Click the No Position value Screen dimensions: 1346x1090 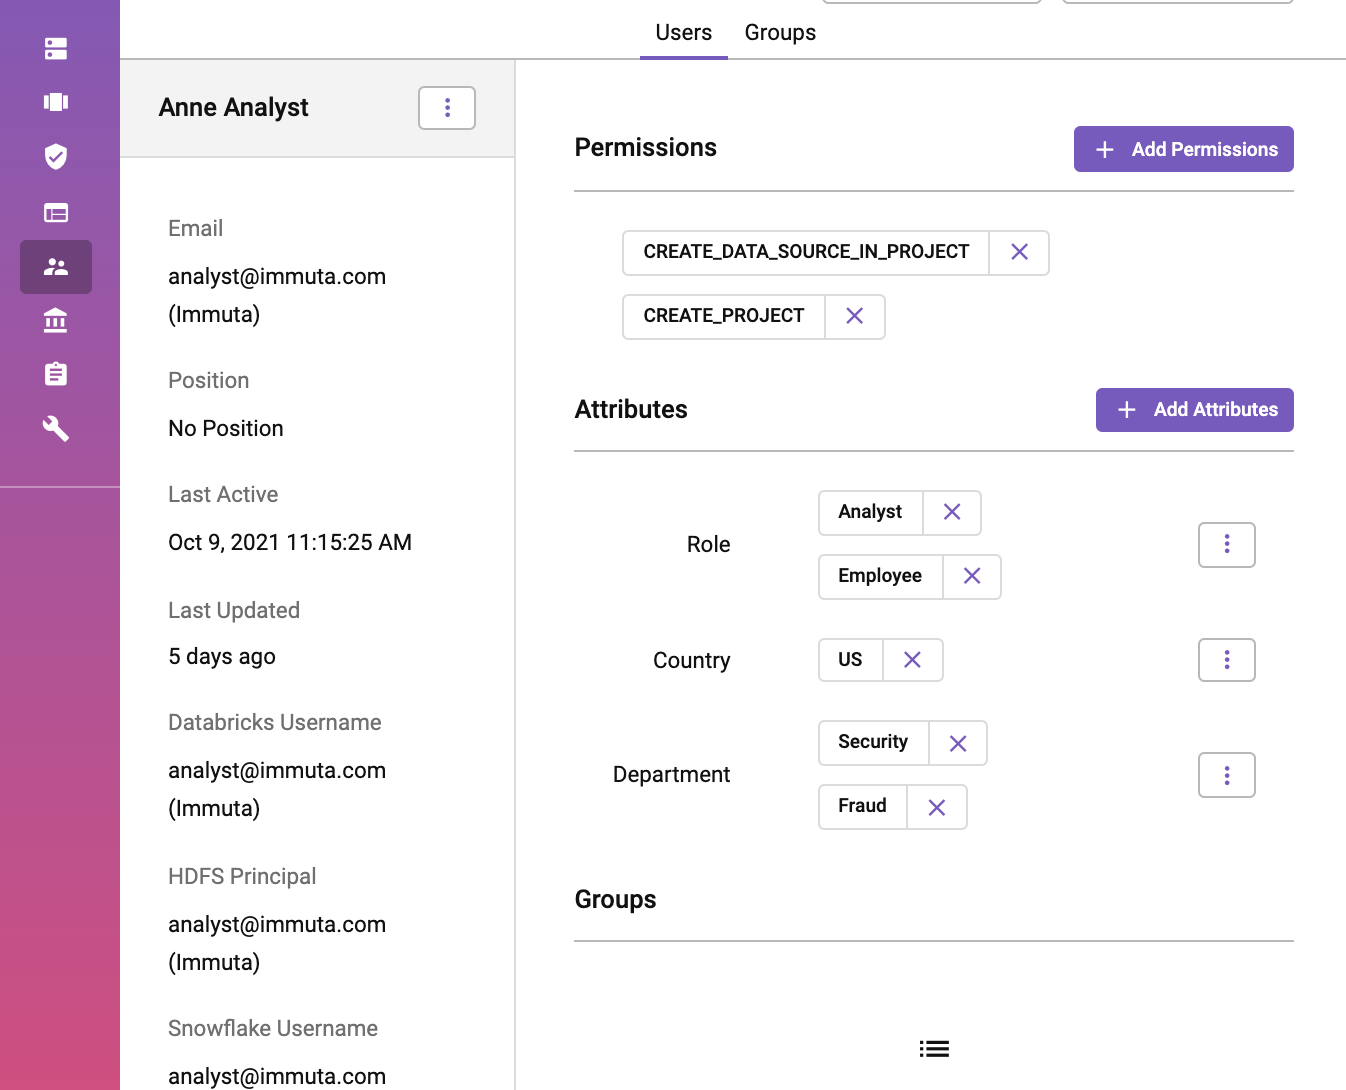pyautogui.click(x=226, y=428)
